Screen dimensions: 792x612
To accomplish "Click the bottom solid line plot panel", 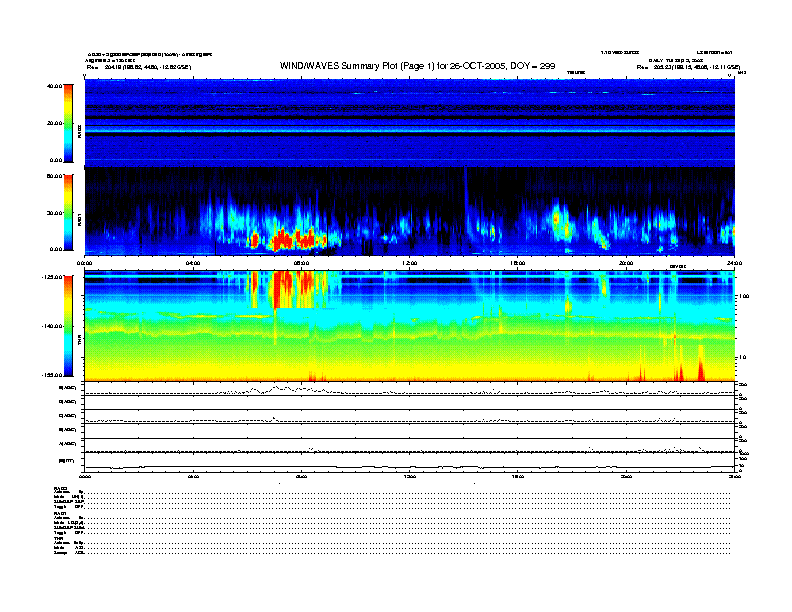I will [x=410, y=462].
